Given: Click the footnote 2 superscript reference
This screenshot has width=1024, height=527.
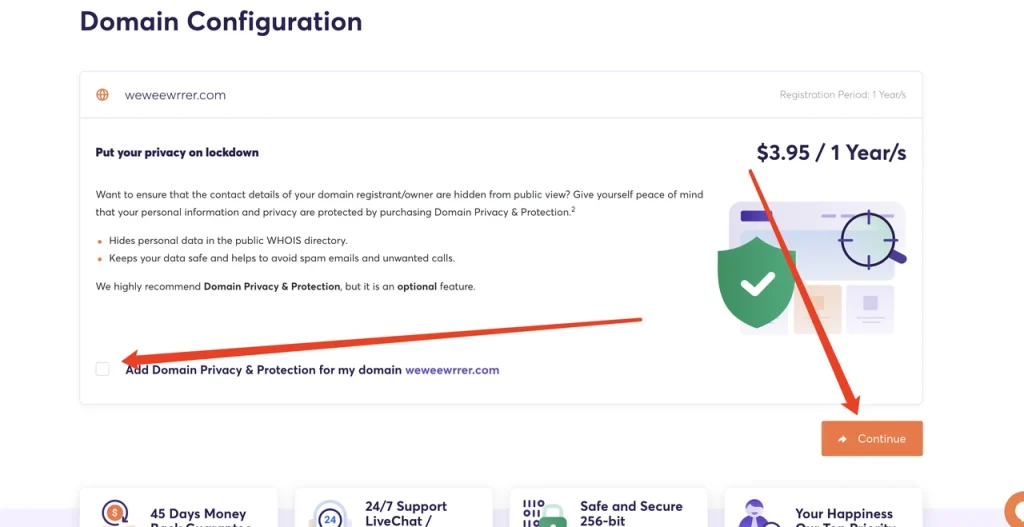Looking at the screenshot, I should click(x=573, y=209).
